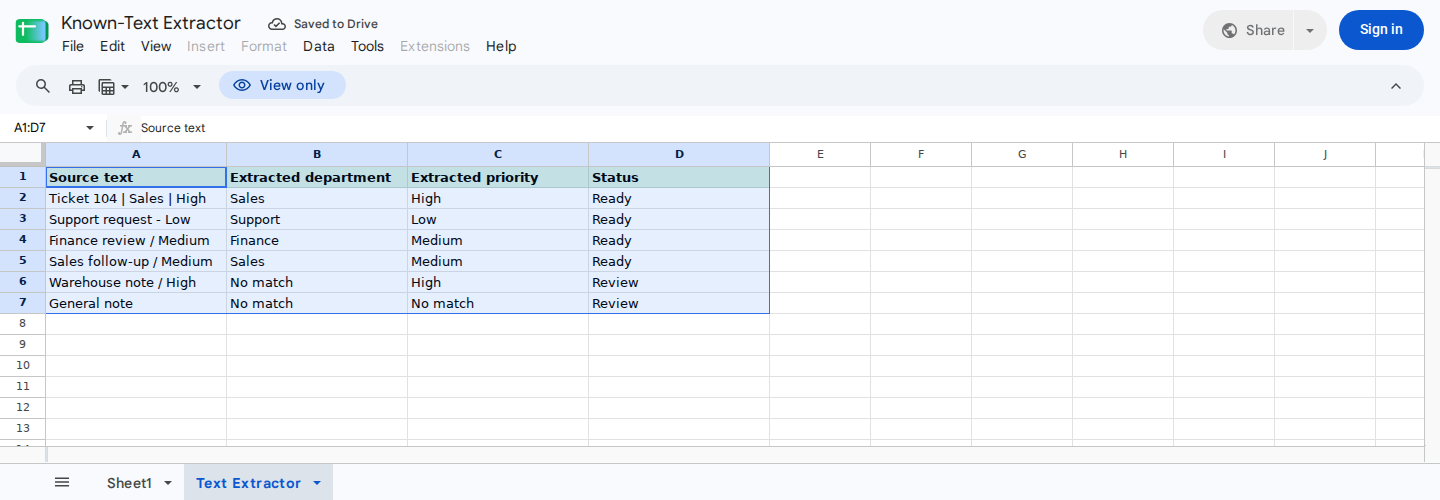
Task: Click cell 'Sales follow-up / Medium'
Action: point(136,261)
